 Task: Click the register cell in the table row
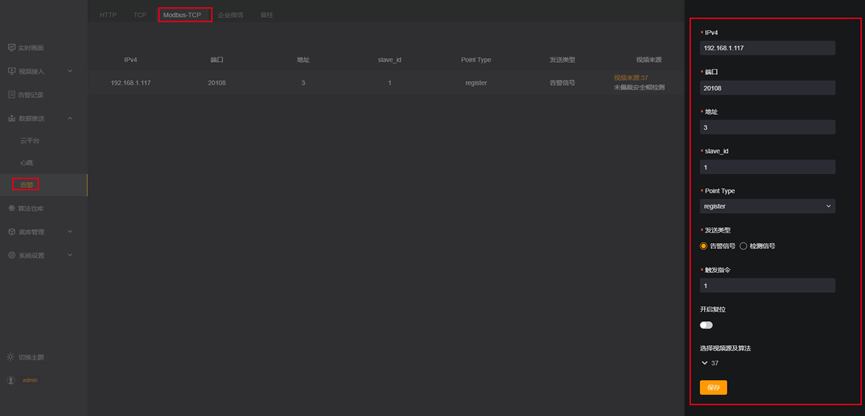click(476, 83)
